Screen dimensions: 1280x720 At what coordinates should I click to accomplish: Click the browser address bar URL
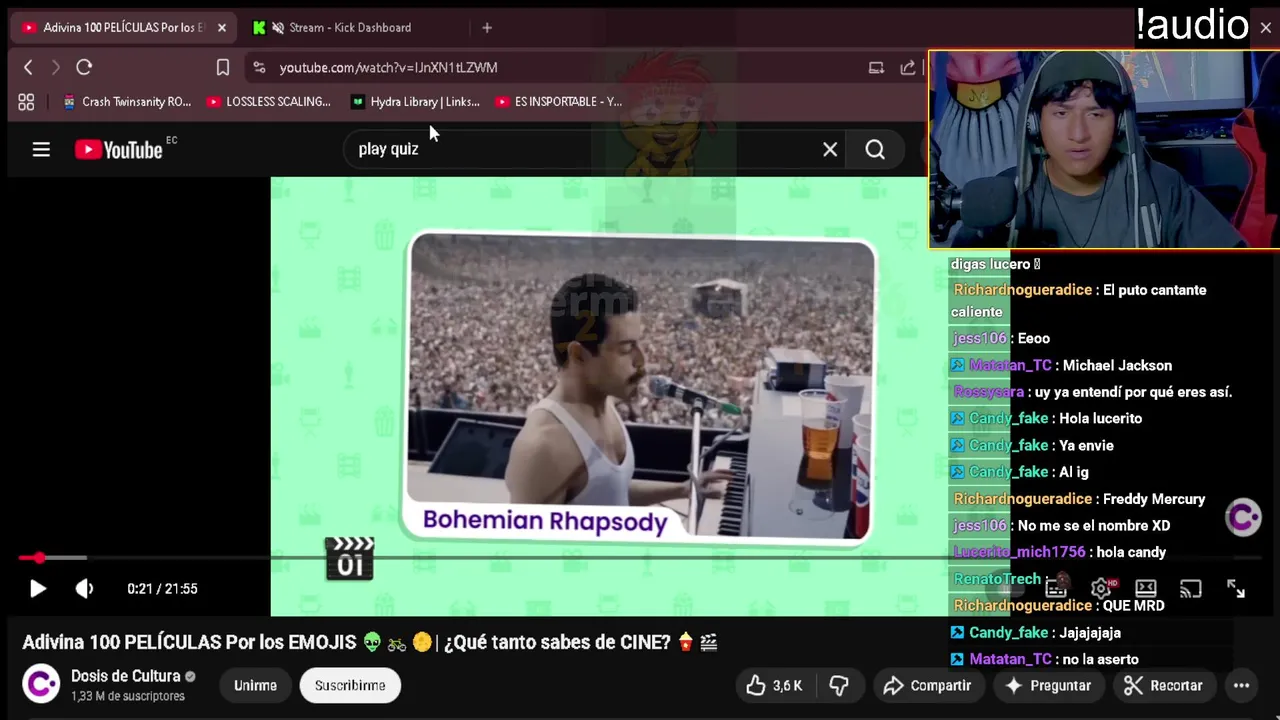coord(388,67)
